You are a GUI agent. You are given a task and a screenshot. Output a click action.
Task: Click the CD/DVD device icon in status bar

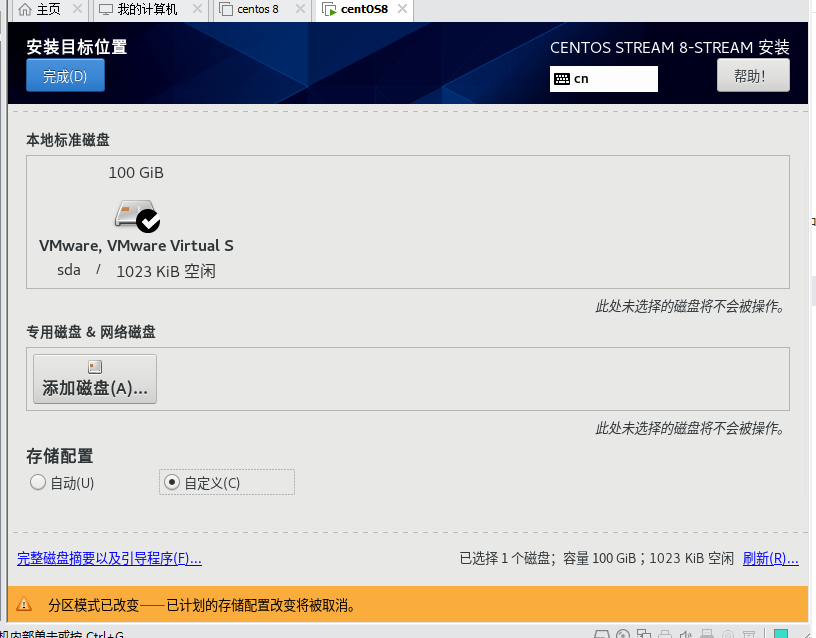pyautogui.click(x=623, y=634)
